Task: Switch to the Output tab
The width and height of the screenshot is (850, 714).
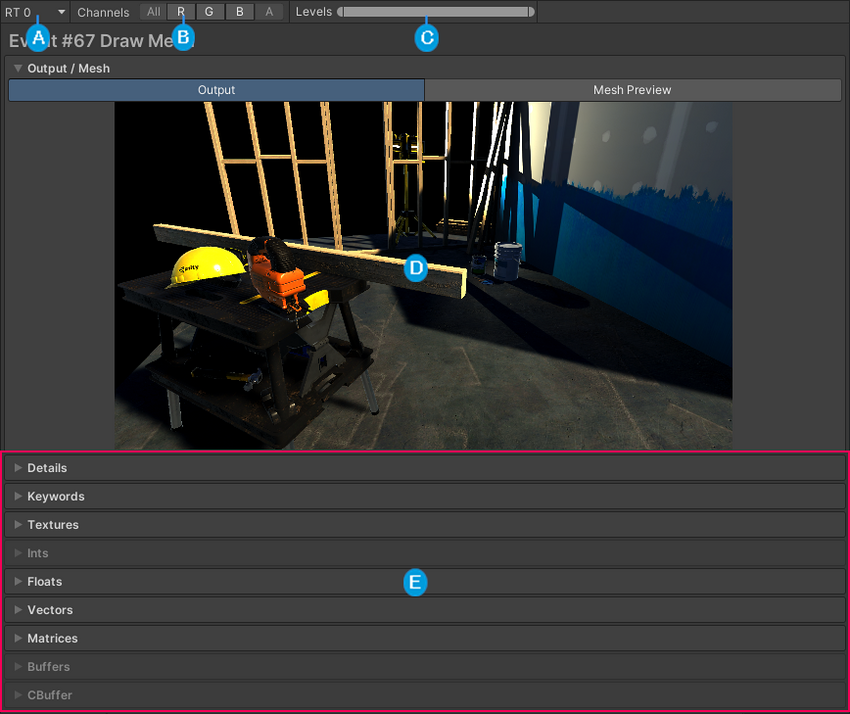Action: [x=216, y=90]
